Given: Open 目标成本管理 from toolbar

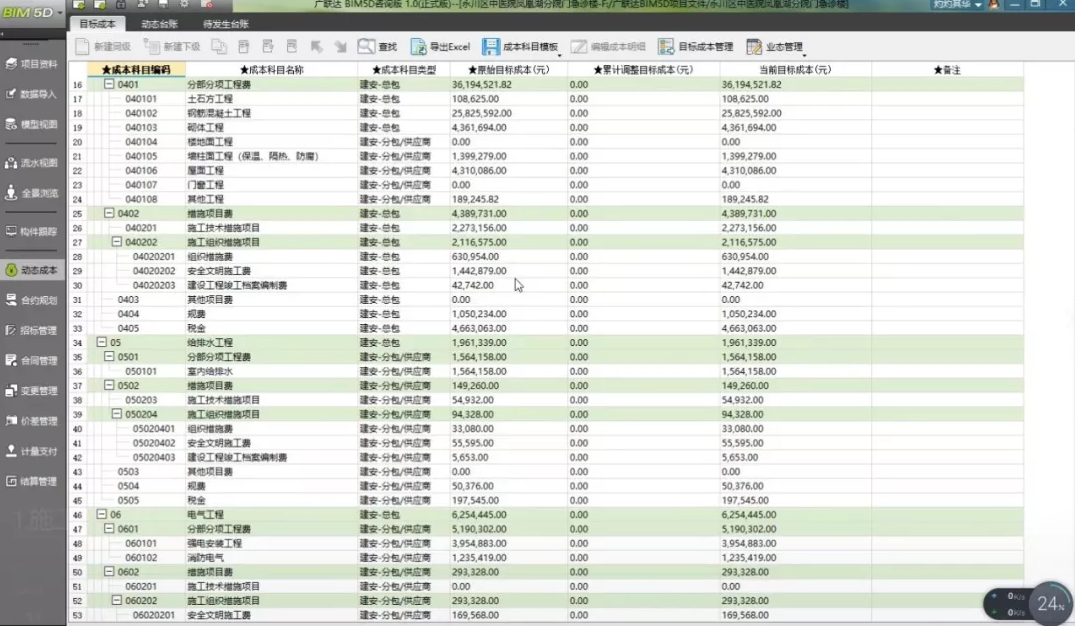Looking at the screenshot, I should [x=695, y=47].
